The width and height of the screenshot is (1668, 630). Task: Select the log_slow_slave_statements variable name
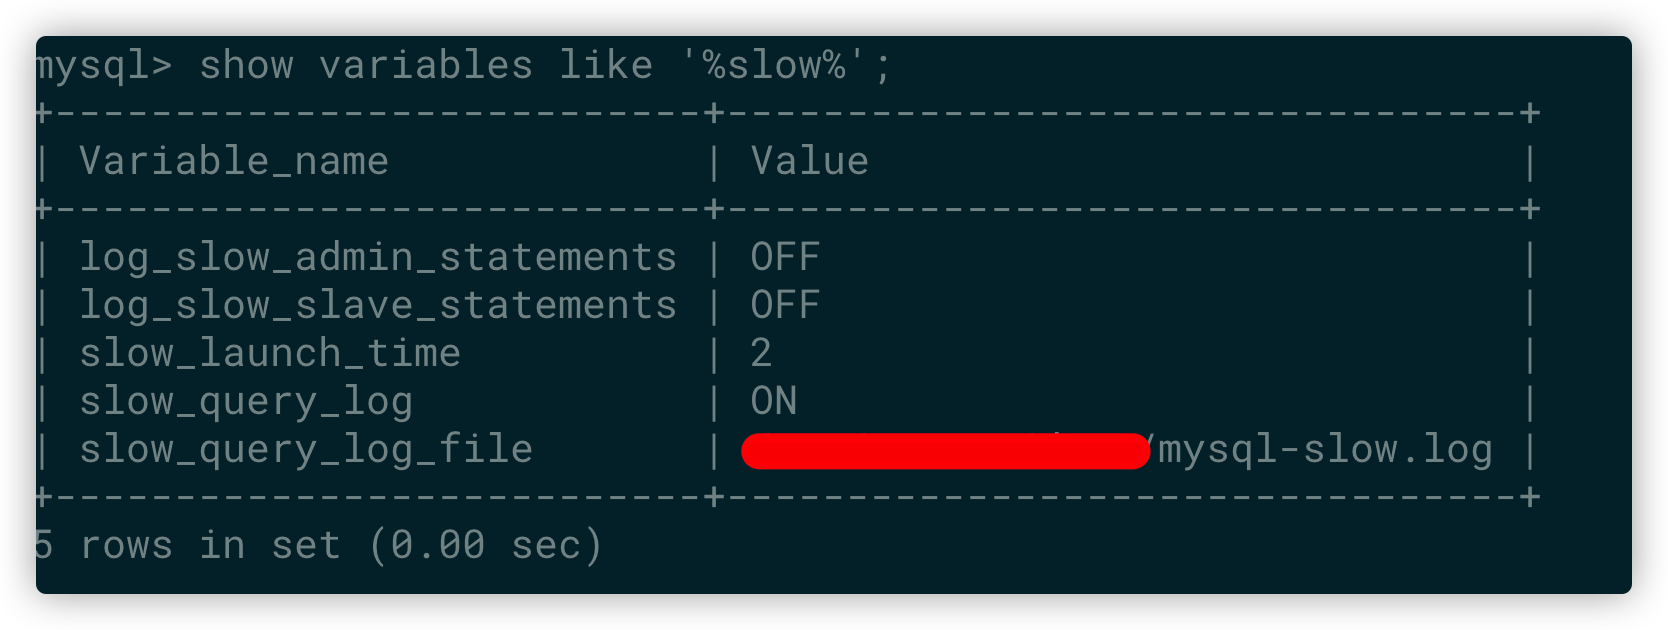click(x=378, y=305)
